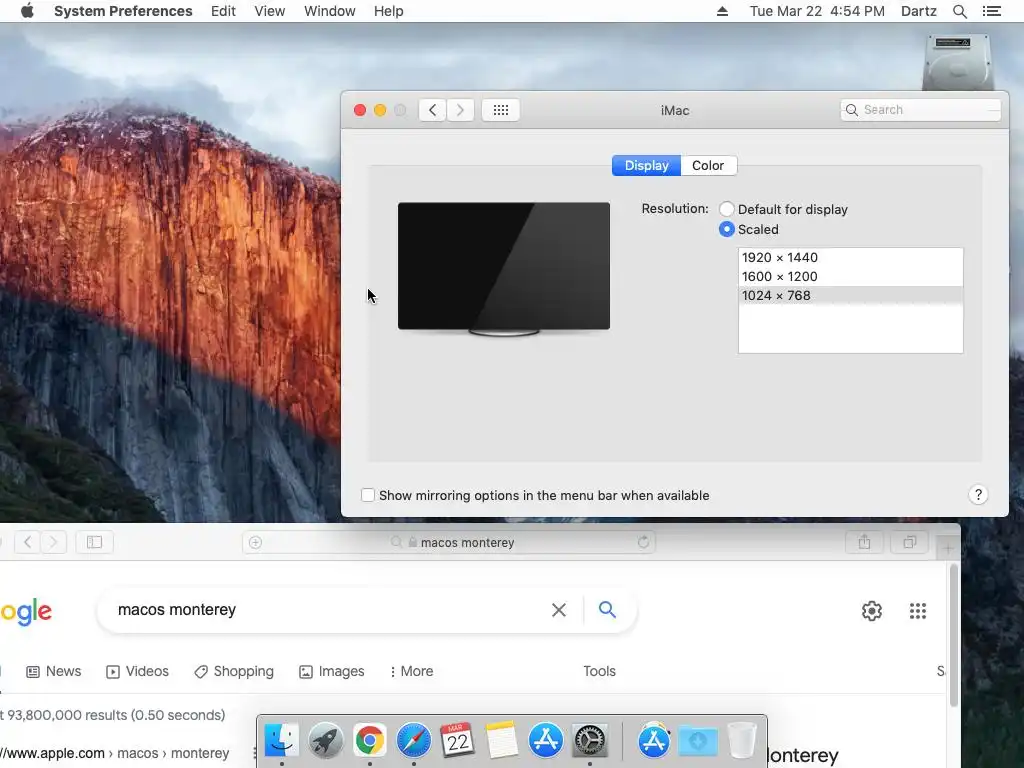This screenshot has height=768, width=1024.
Task: Show all preferences grid button
Action: 501,110
